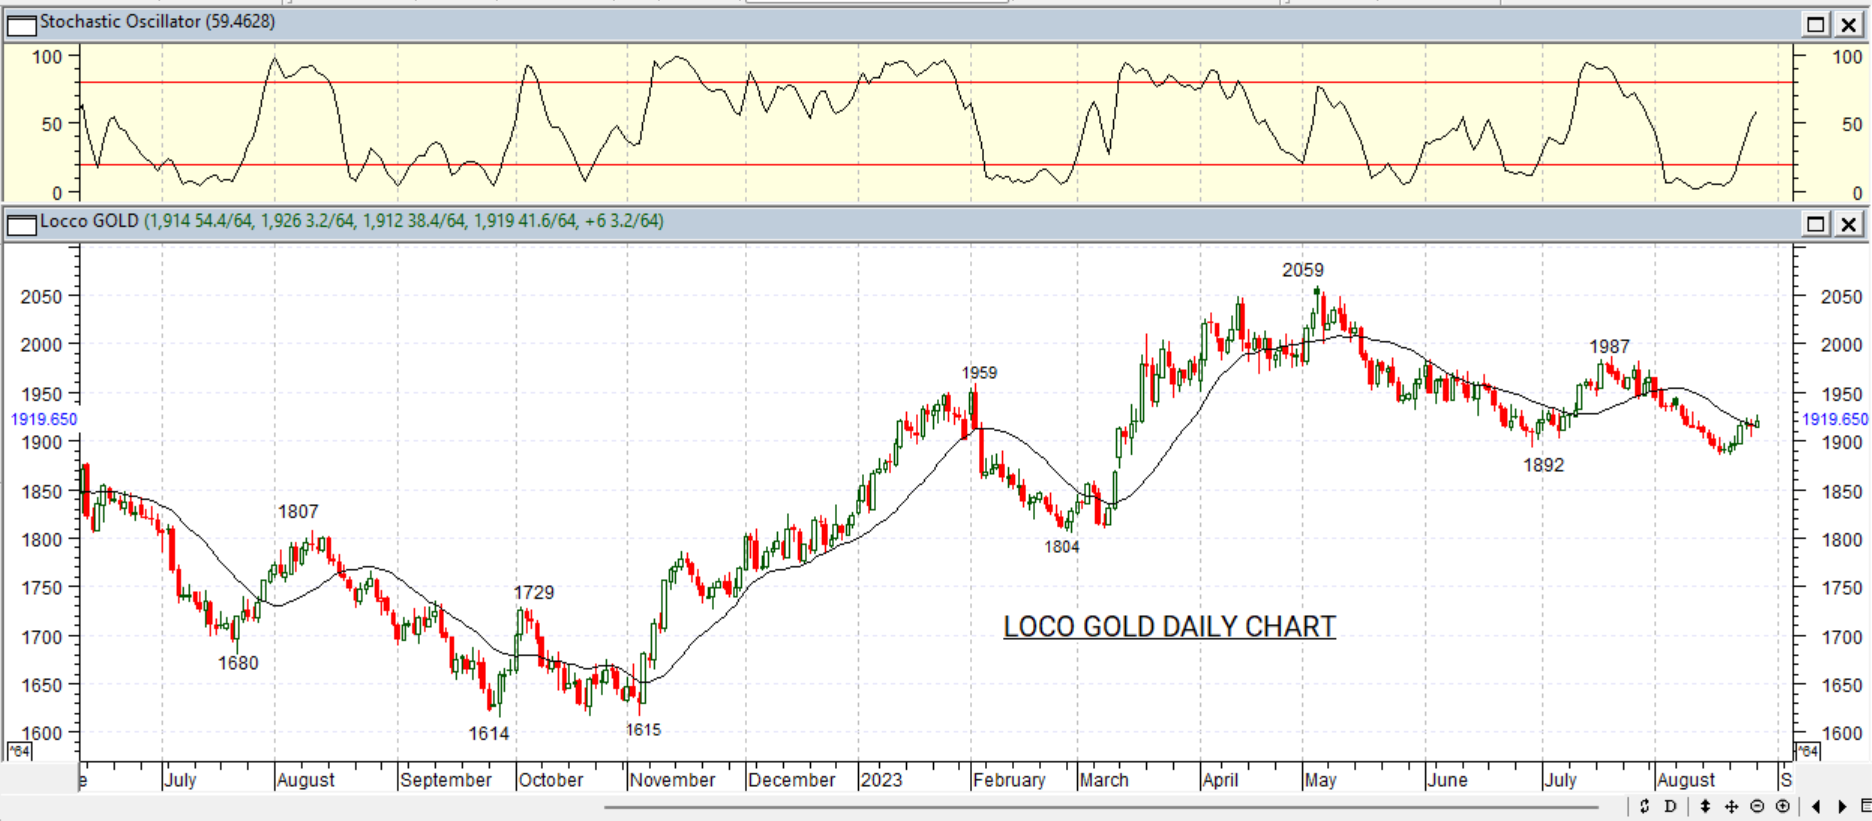Click the 1729 price label

(x=534, y=593)
